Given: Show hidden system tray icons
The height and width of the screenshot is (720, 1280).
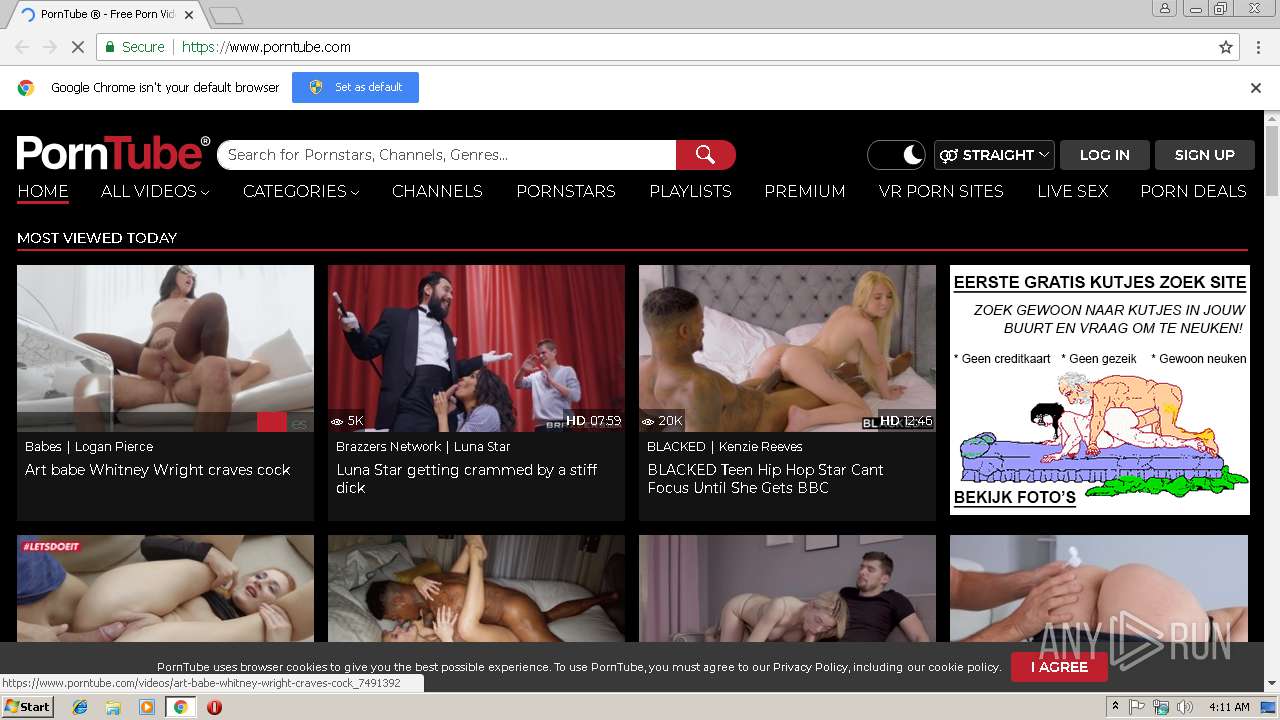Looking at the screenshot, I should (x=1116, y=707).
